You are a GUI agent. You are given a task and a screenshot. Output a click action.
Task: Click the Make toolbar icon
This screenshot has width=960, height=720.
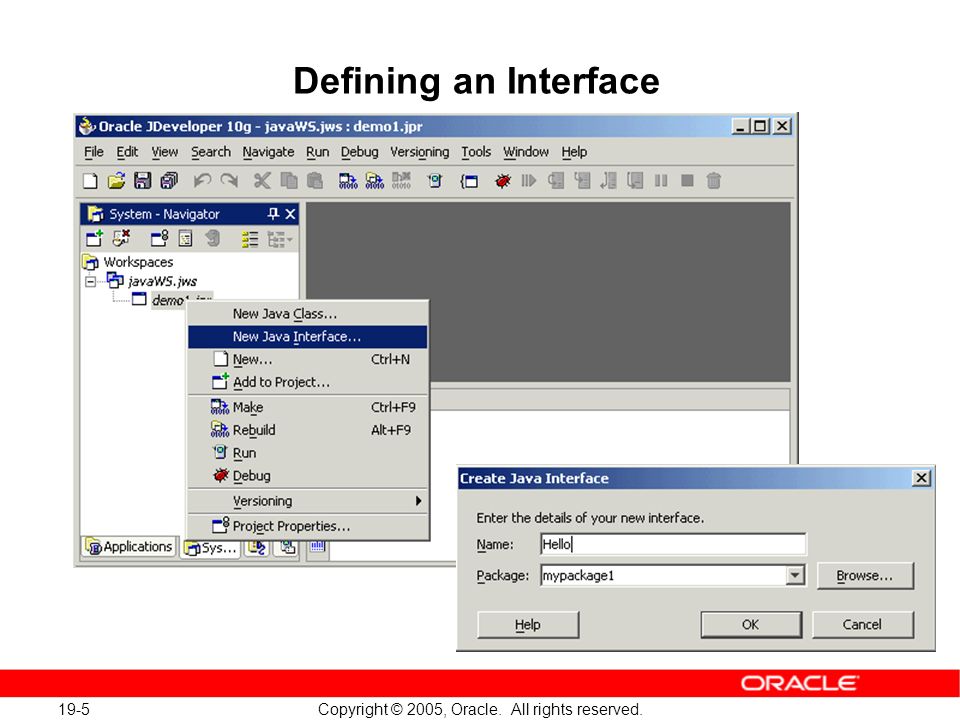click(x=348, y=181)
